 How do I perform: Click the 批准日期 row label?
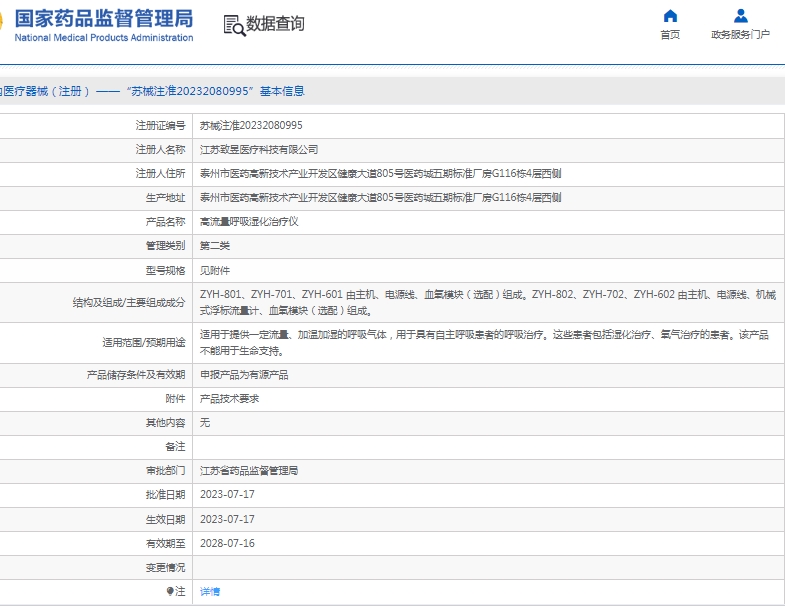point(165,495)
